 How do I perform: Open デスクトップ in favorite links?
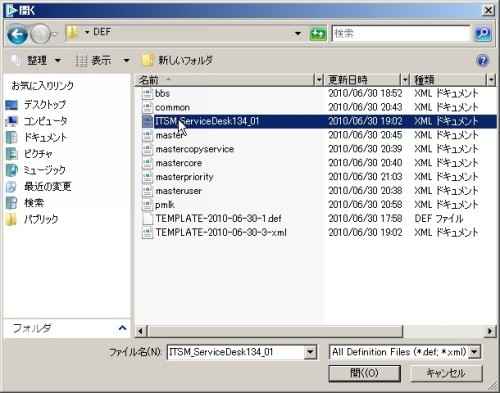coord(45,105)
